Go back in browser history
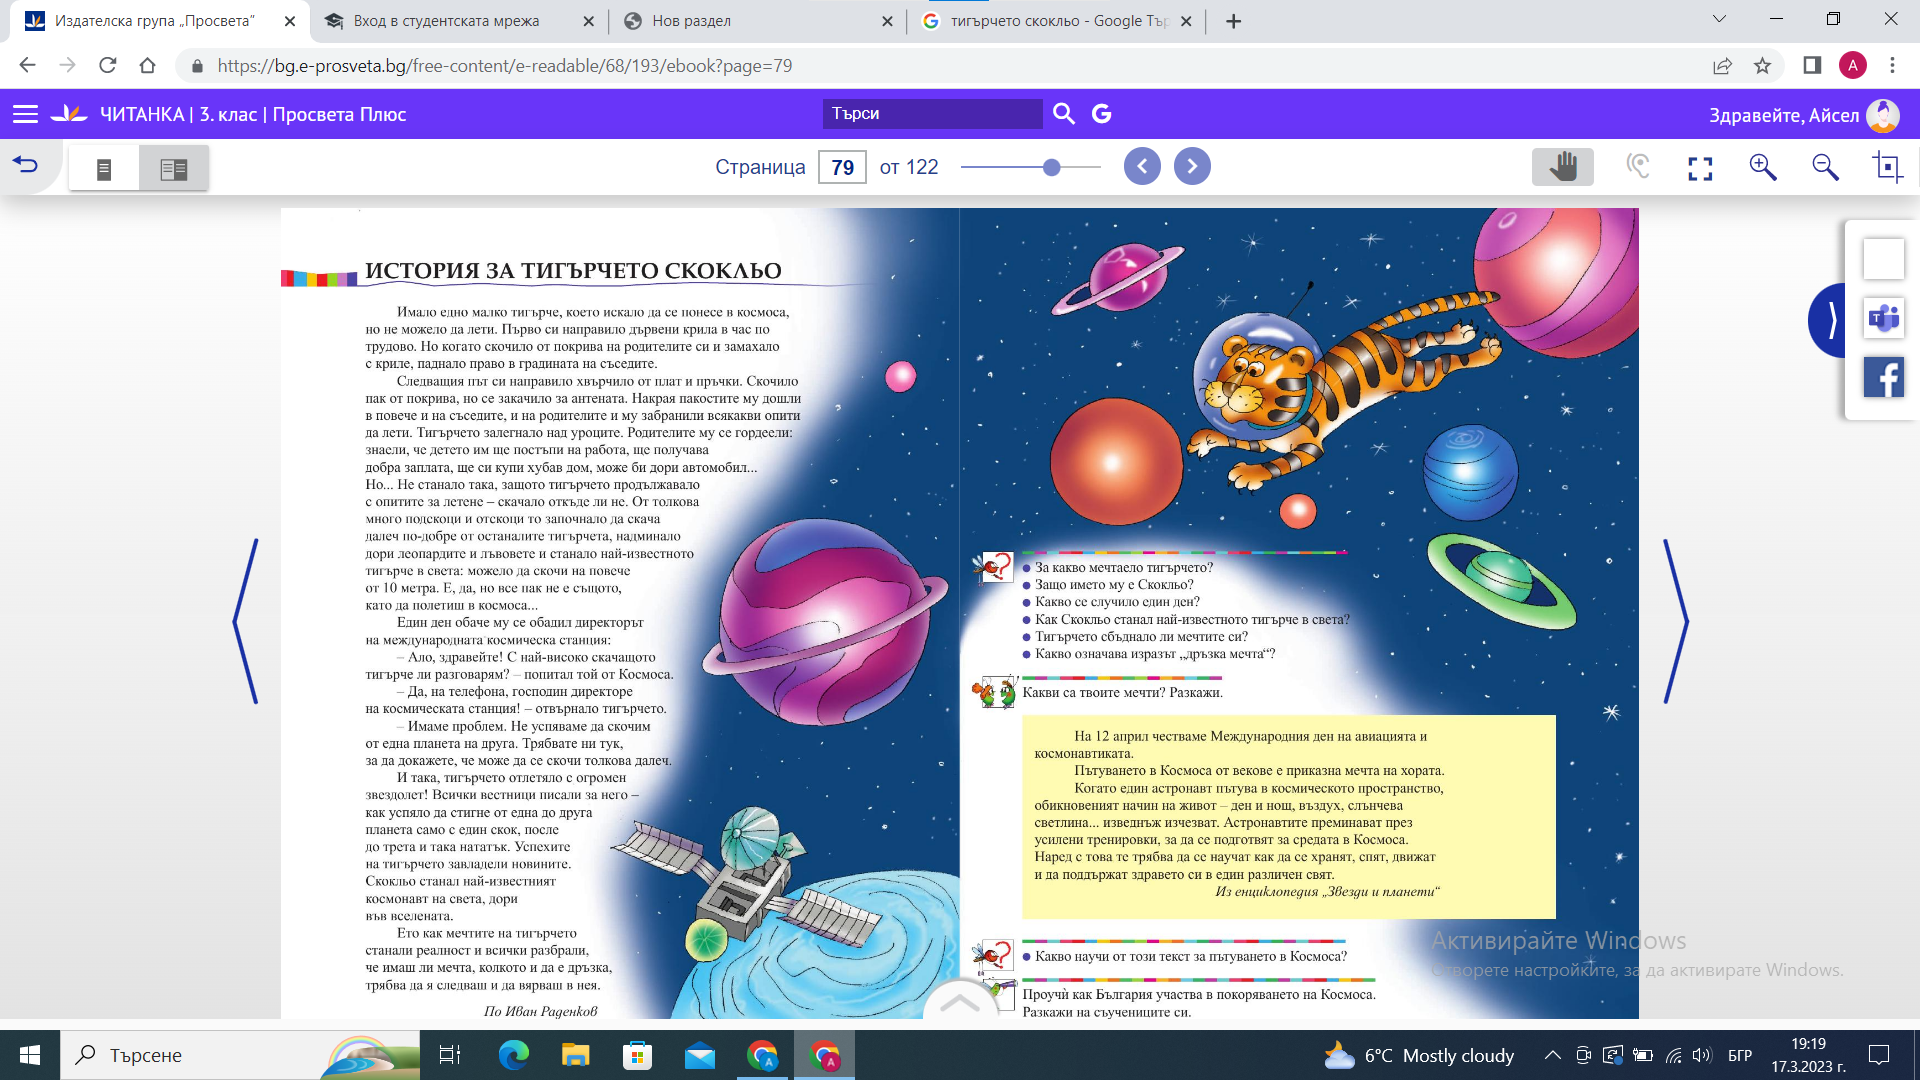The image size is (1920, 1080). (27, 66)
